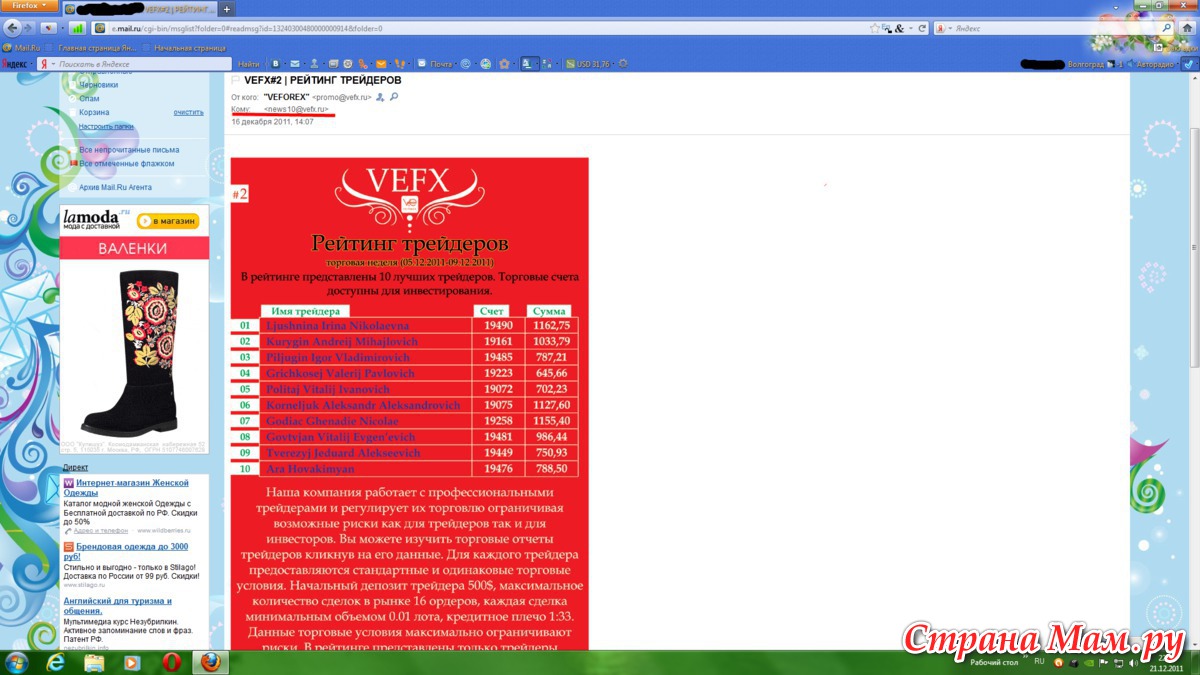Open the Начальная страница bookmark

click(x=184, y=47)
